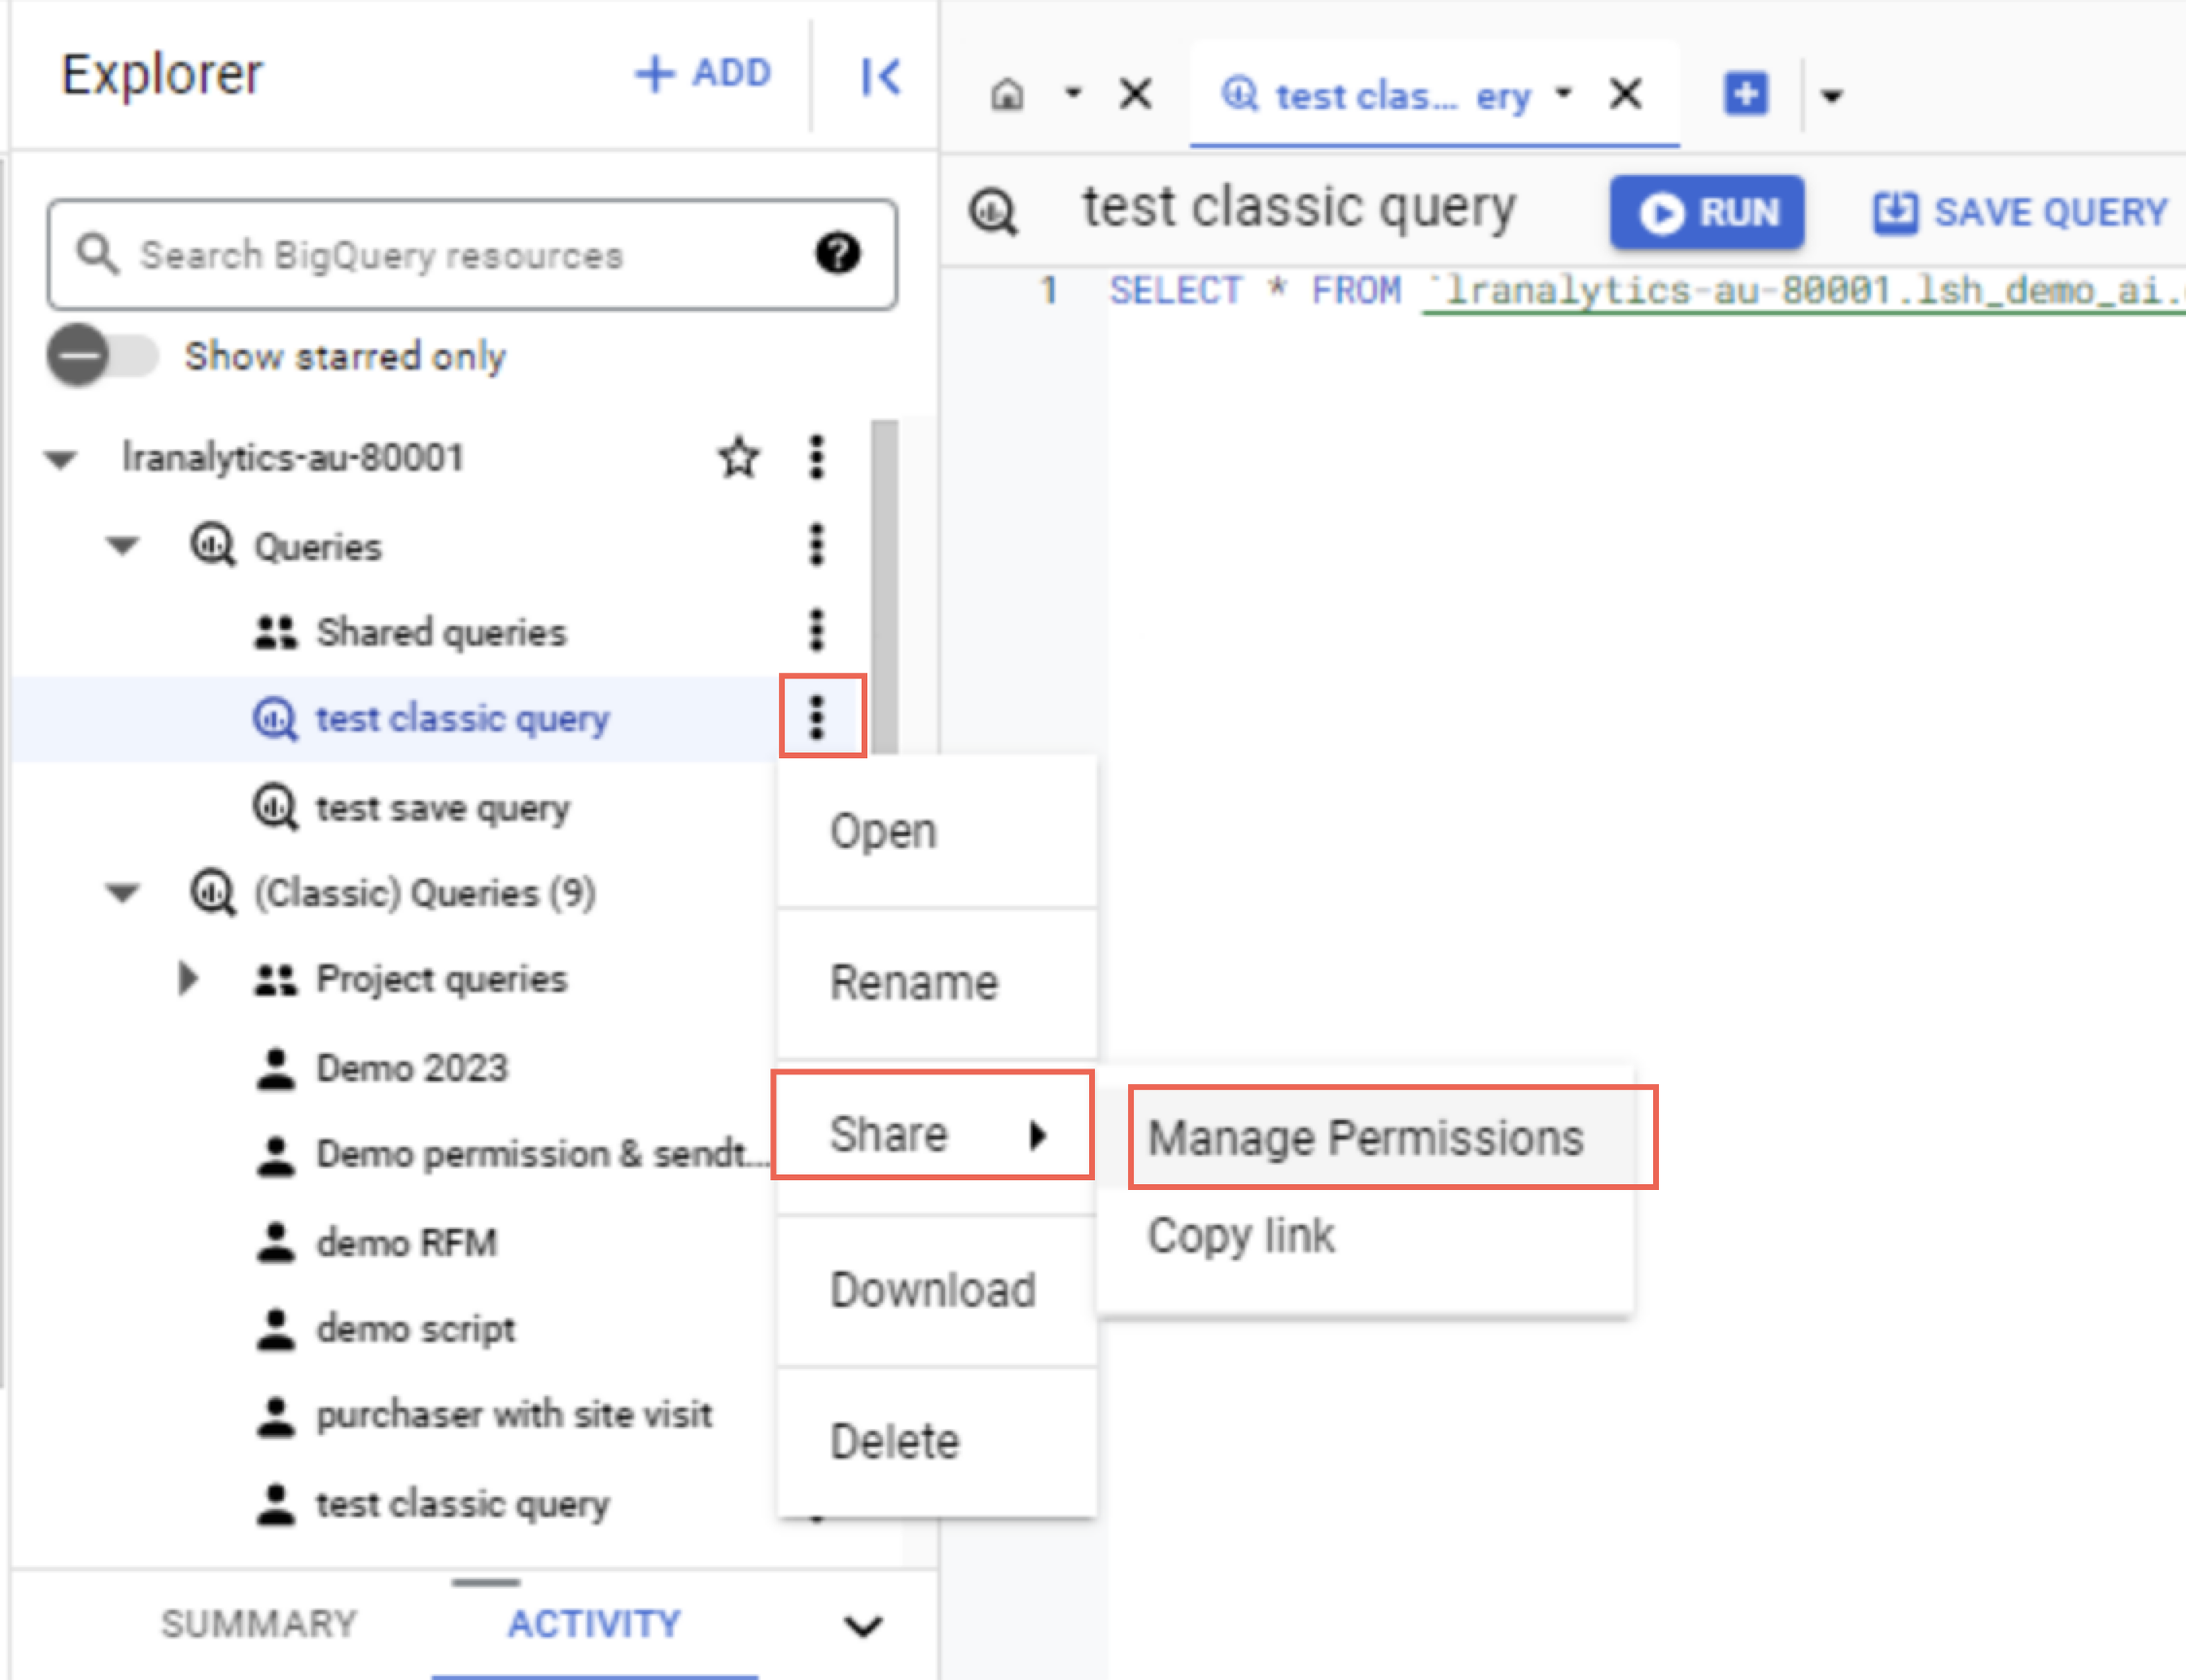
Task: Click the Queries folder icon
Action: [x=213, y=546]
